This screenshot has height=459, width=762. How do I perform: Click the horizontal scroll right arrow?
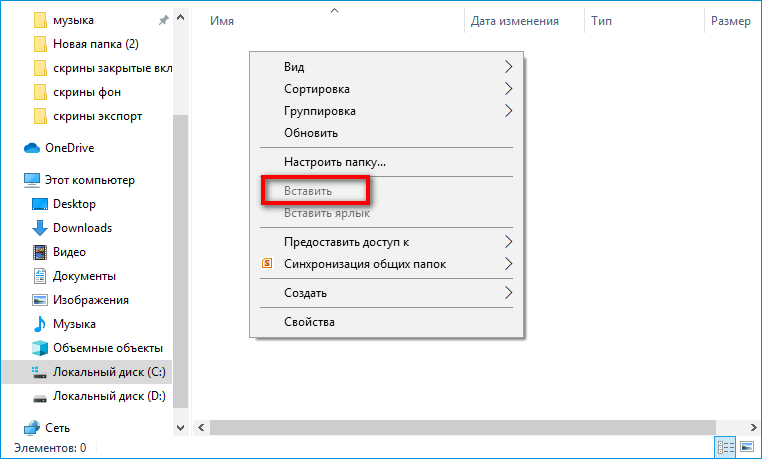pos(753,427)
